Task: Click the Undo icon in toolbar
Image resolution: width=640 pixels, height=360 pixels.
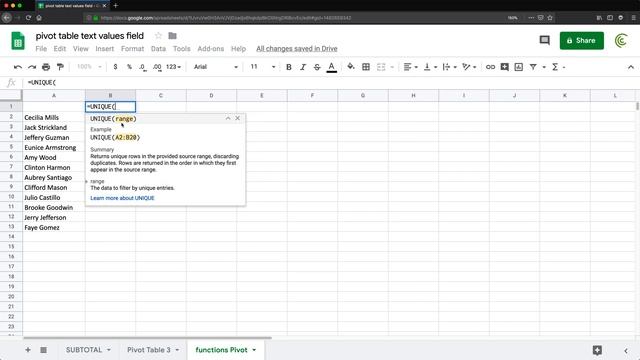Action: [18, 67]
